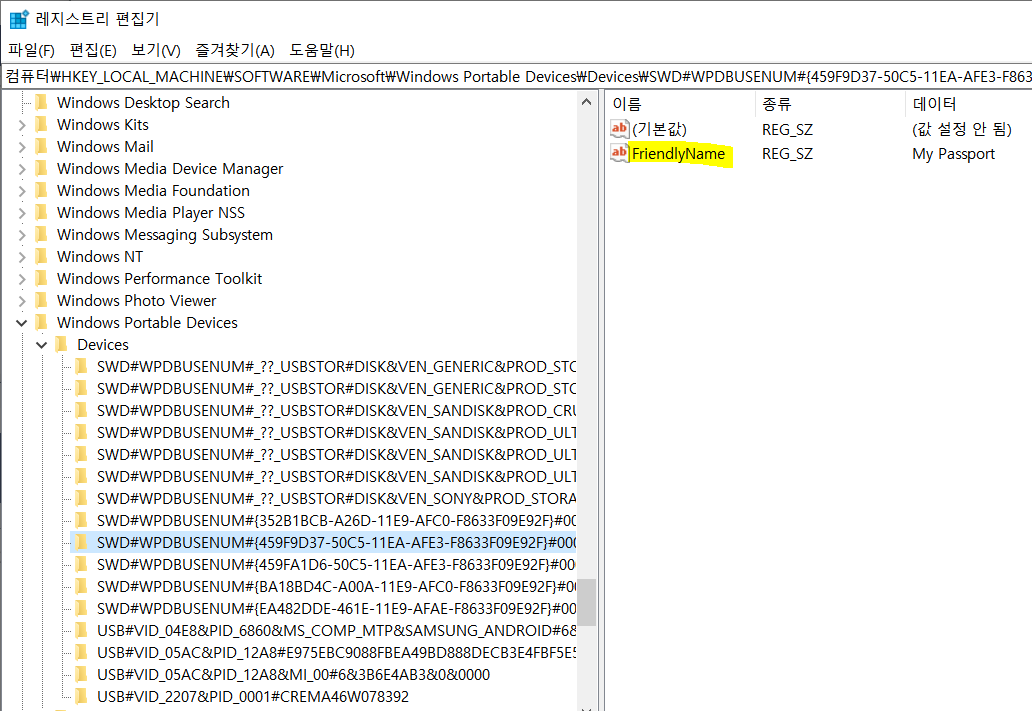Click the SONY&PROD_STORA key folder icon
1032x711 pixels.
tap(82, 498)
